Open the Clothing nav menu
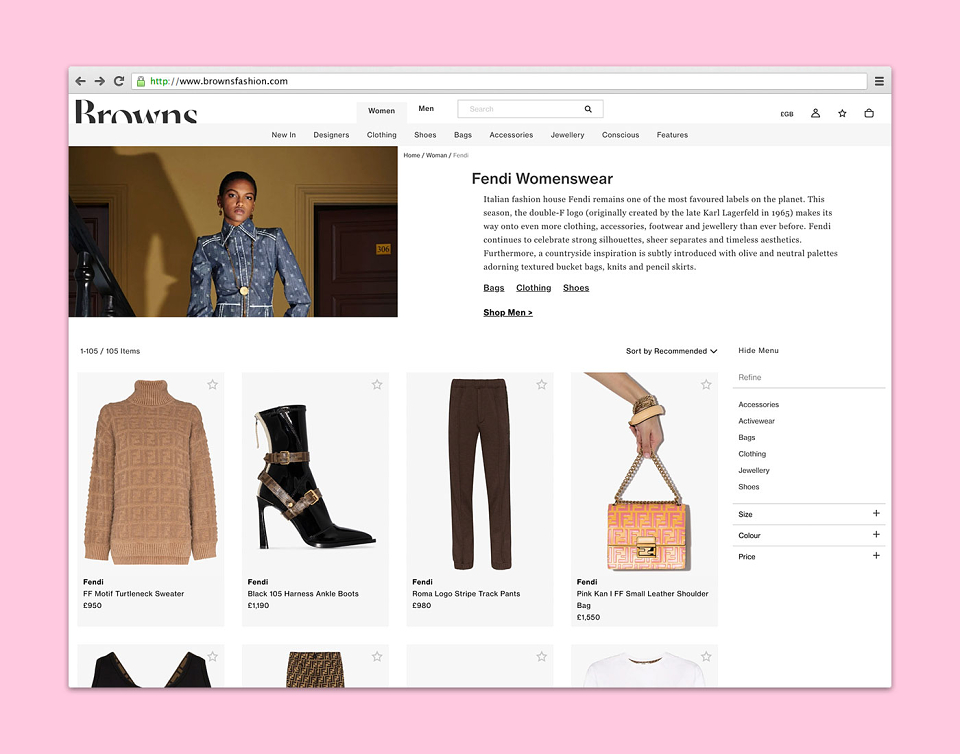 pos(381,135)
